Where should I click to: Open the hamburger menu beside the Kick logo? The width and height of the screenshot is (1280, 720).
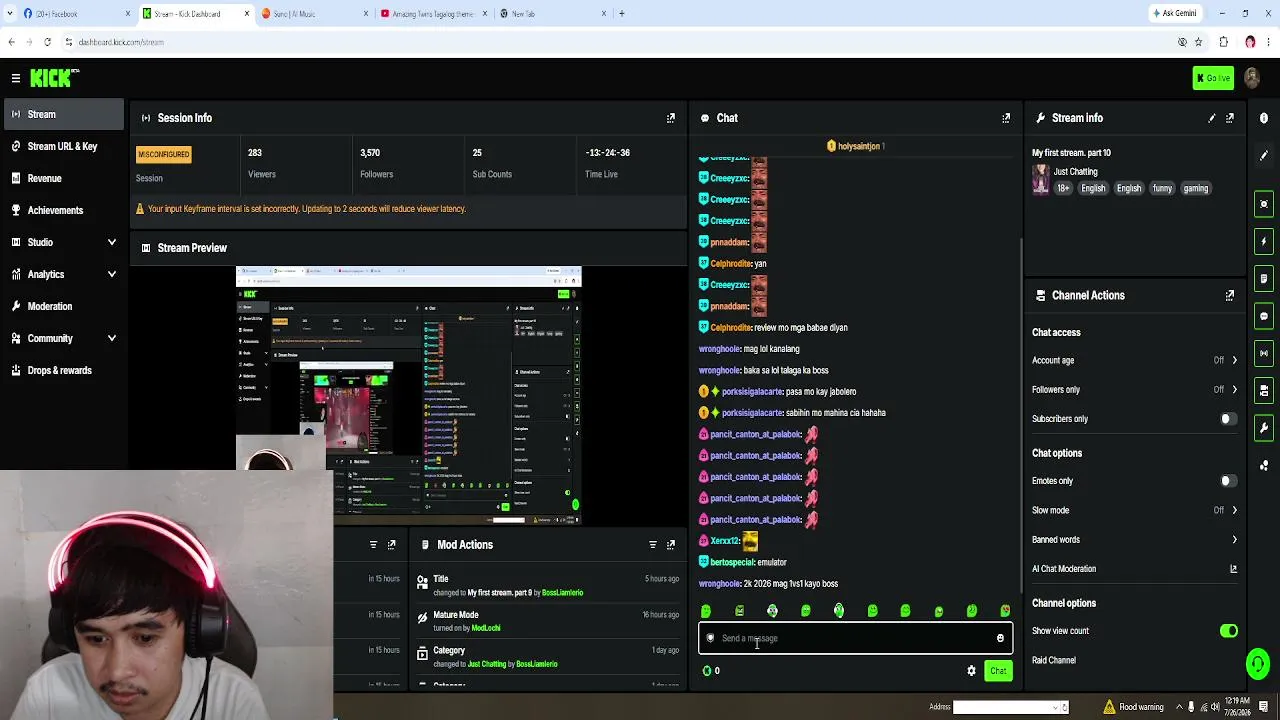coord(16,78)
